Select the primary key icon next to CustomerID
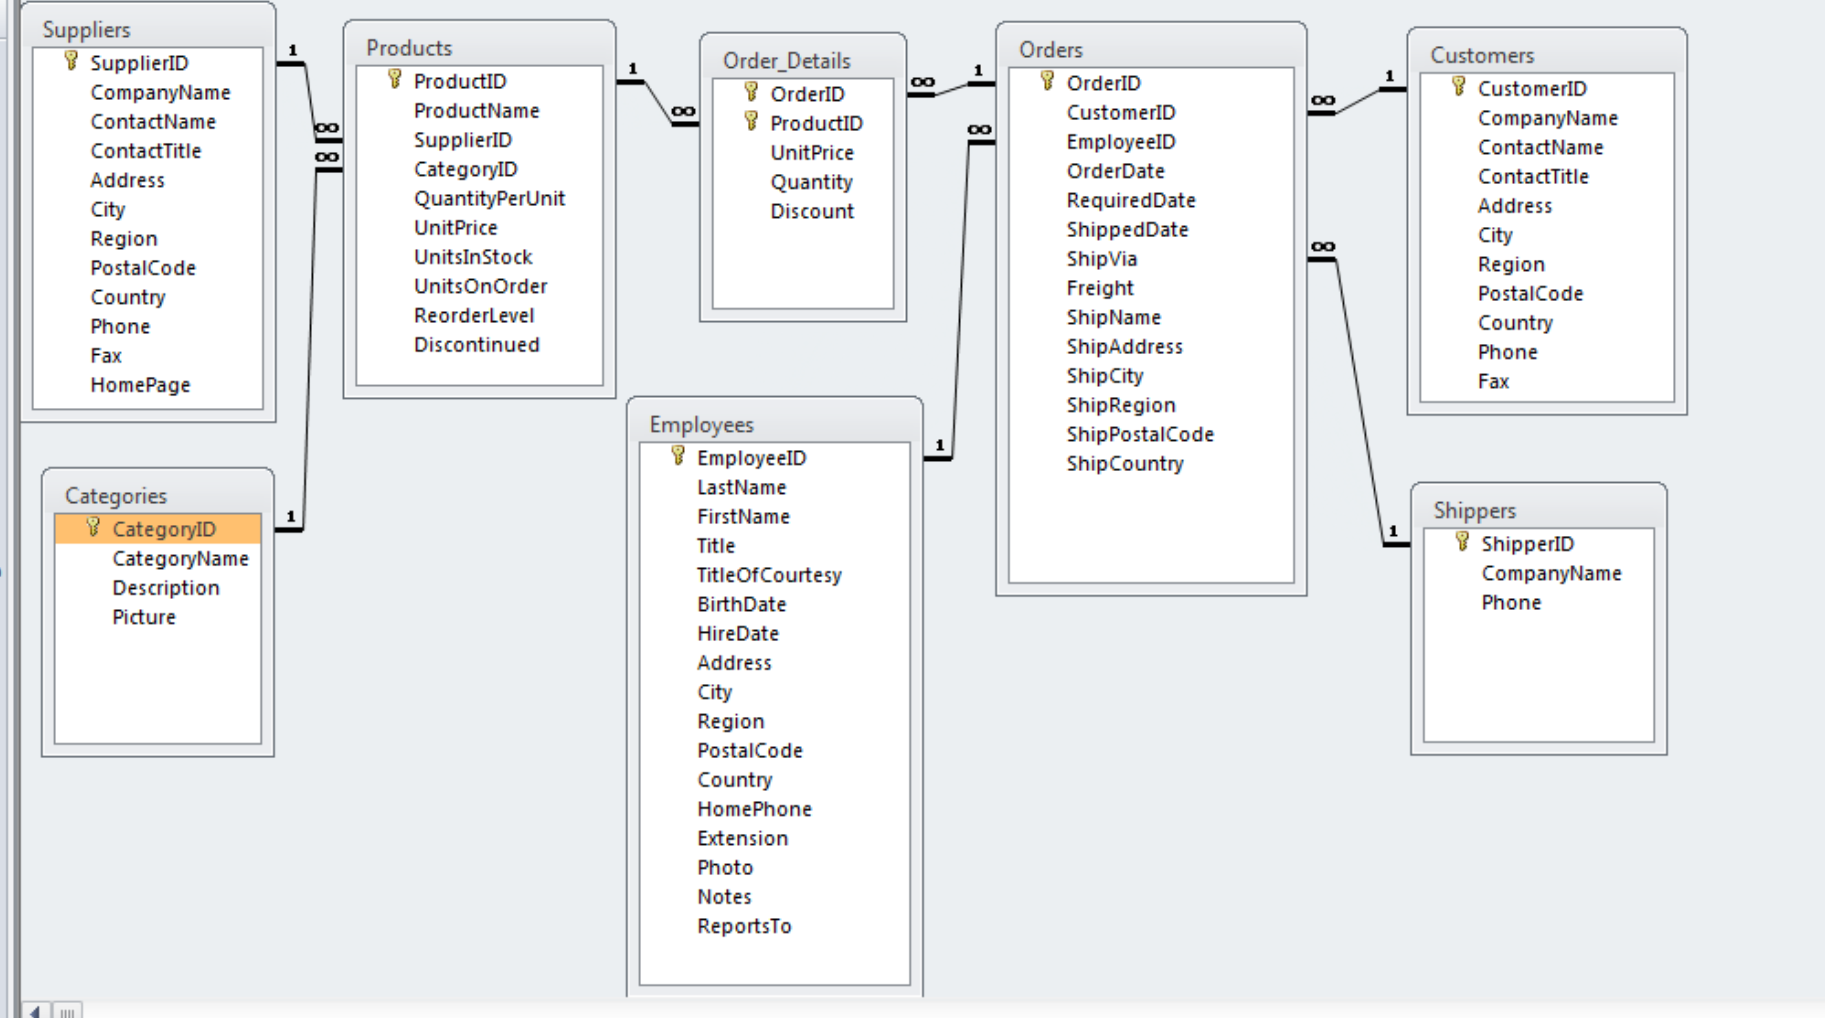 pyautogui.click(x=1458, y=88)
